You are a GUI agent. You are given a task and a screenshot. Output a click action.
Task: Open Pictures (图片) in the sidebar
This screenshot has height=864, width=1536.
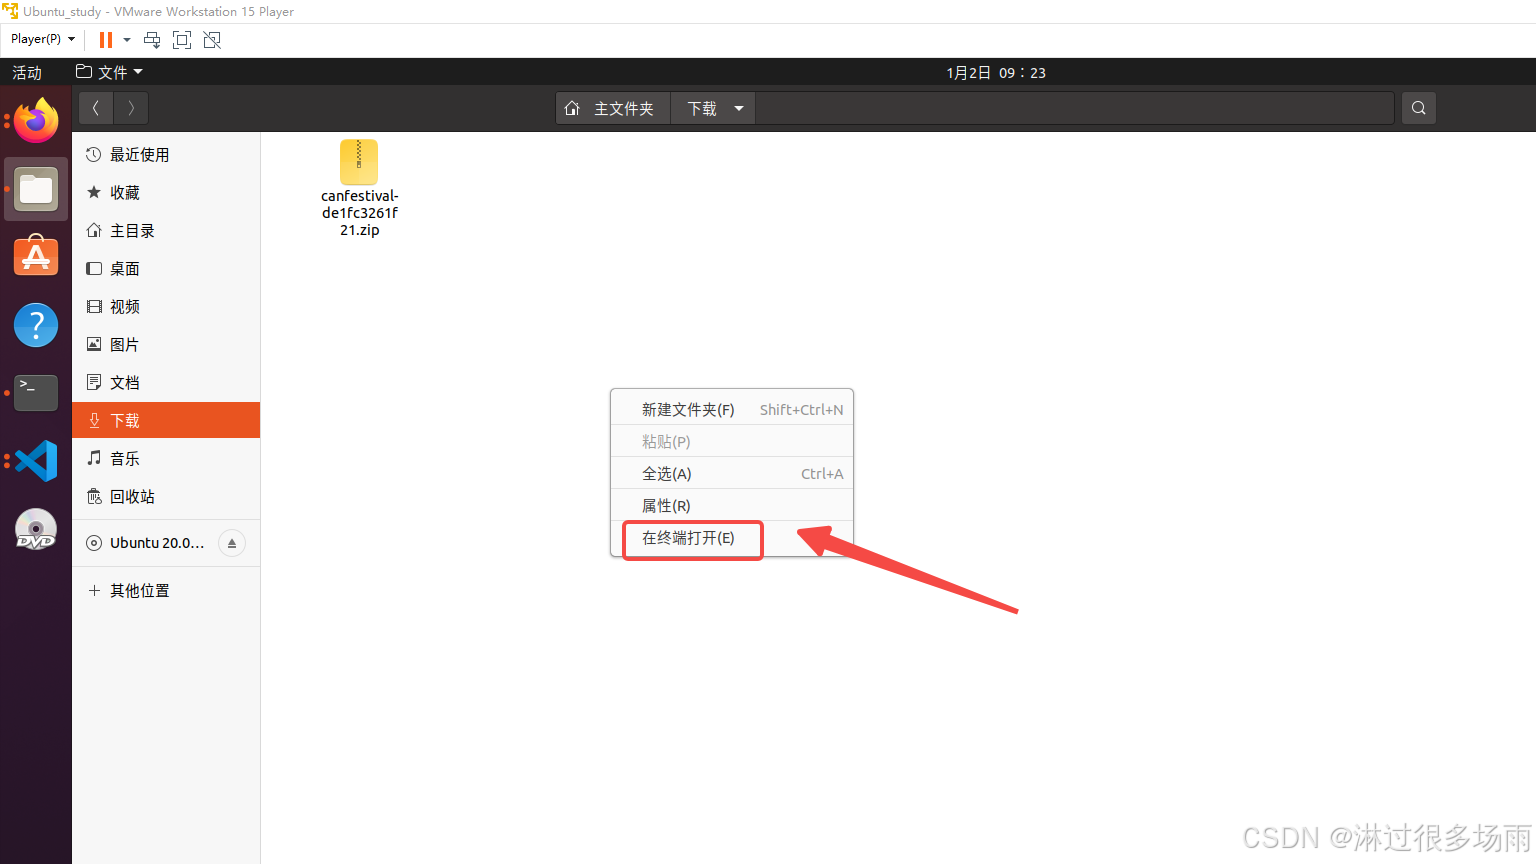pos(166,344)
